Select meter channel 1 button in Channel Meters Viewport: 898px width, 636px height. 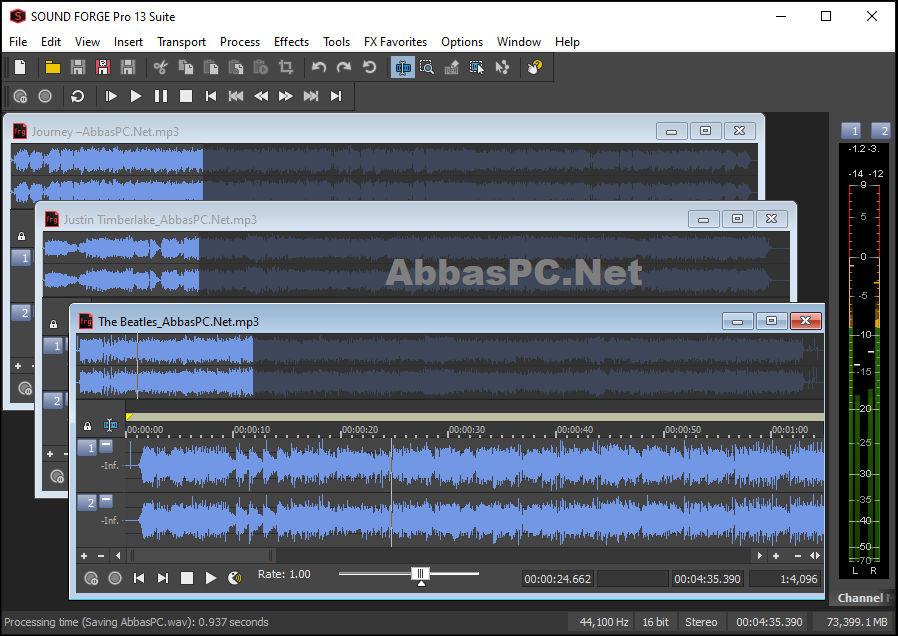pyautogui.click(x=851, y=131)
